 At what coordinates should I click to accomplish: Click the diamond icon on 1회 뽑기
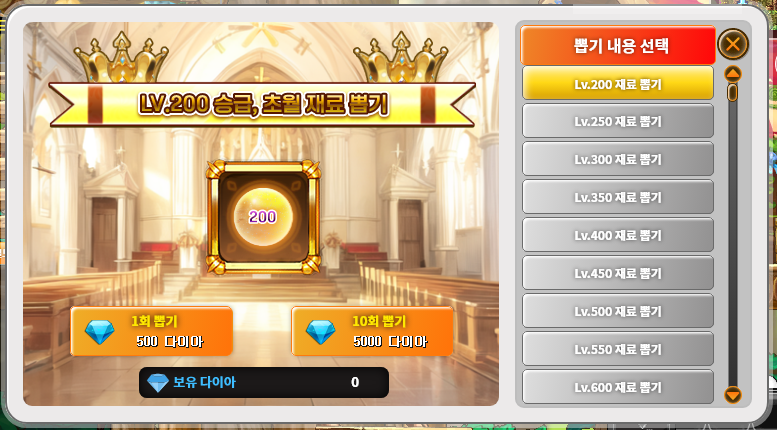100,332
